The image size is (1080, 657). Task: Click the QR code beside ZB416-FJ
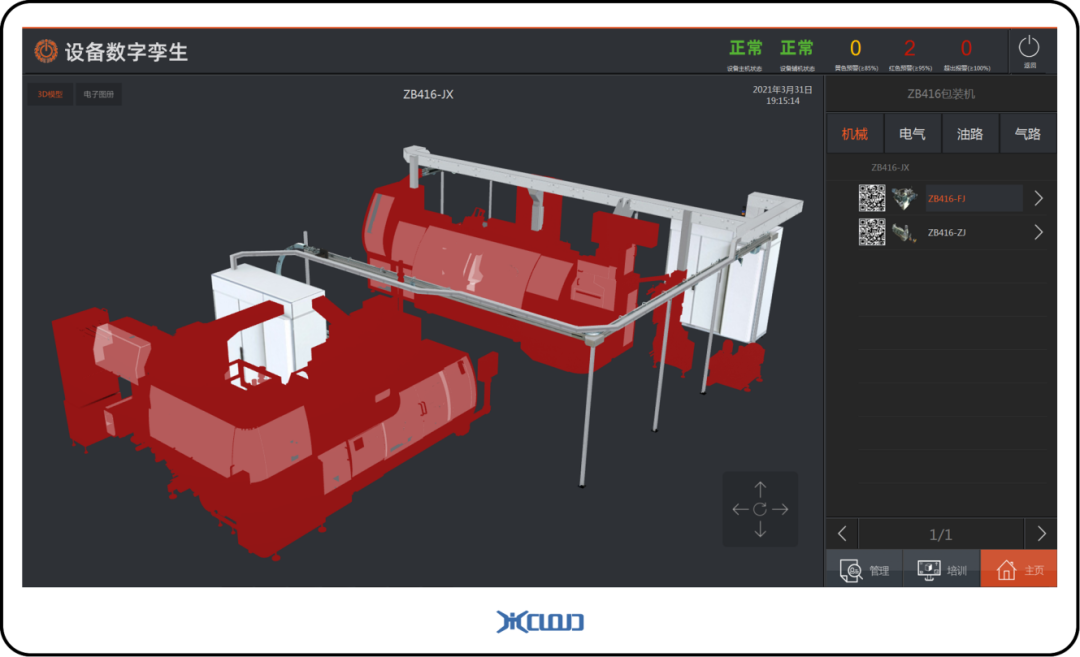(872, 198)
